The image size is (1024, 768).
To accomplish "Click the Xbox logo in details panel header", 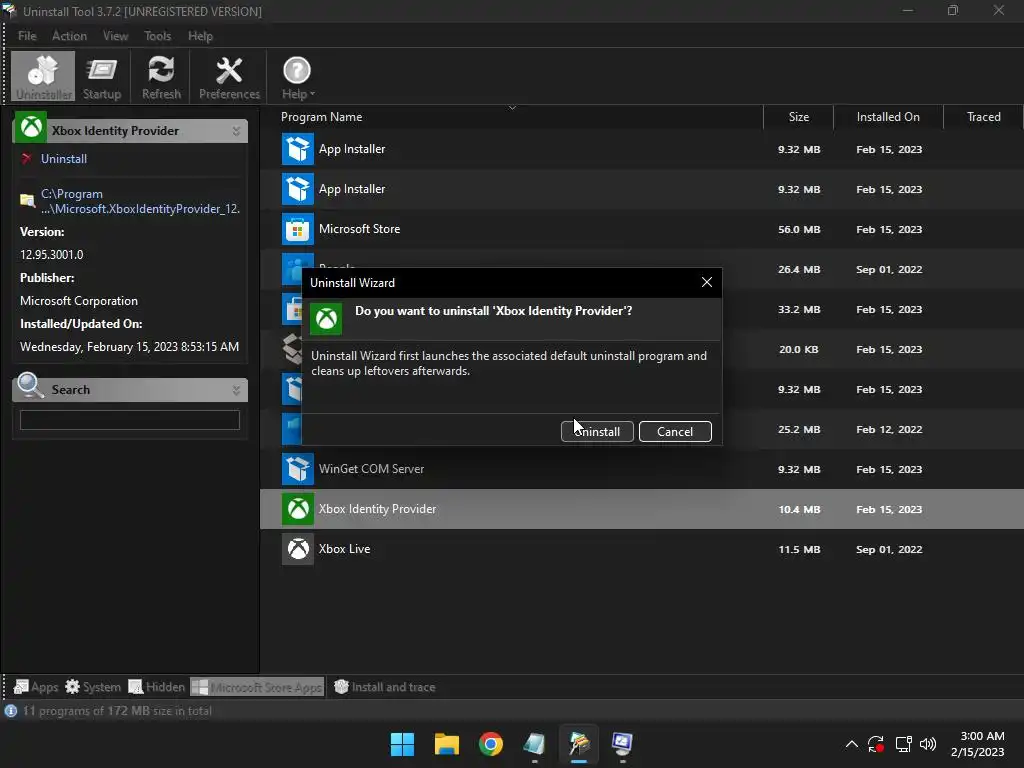I will (31, 127).
